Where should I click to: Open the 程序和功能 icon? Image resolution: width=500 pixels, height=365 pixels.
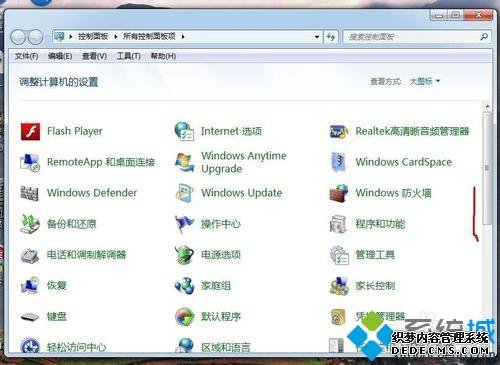click(x=339, y=224)
